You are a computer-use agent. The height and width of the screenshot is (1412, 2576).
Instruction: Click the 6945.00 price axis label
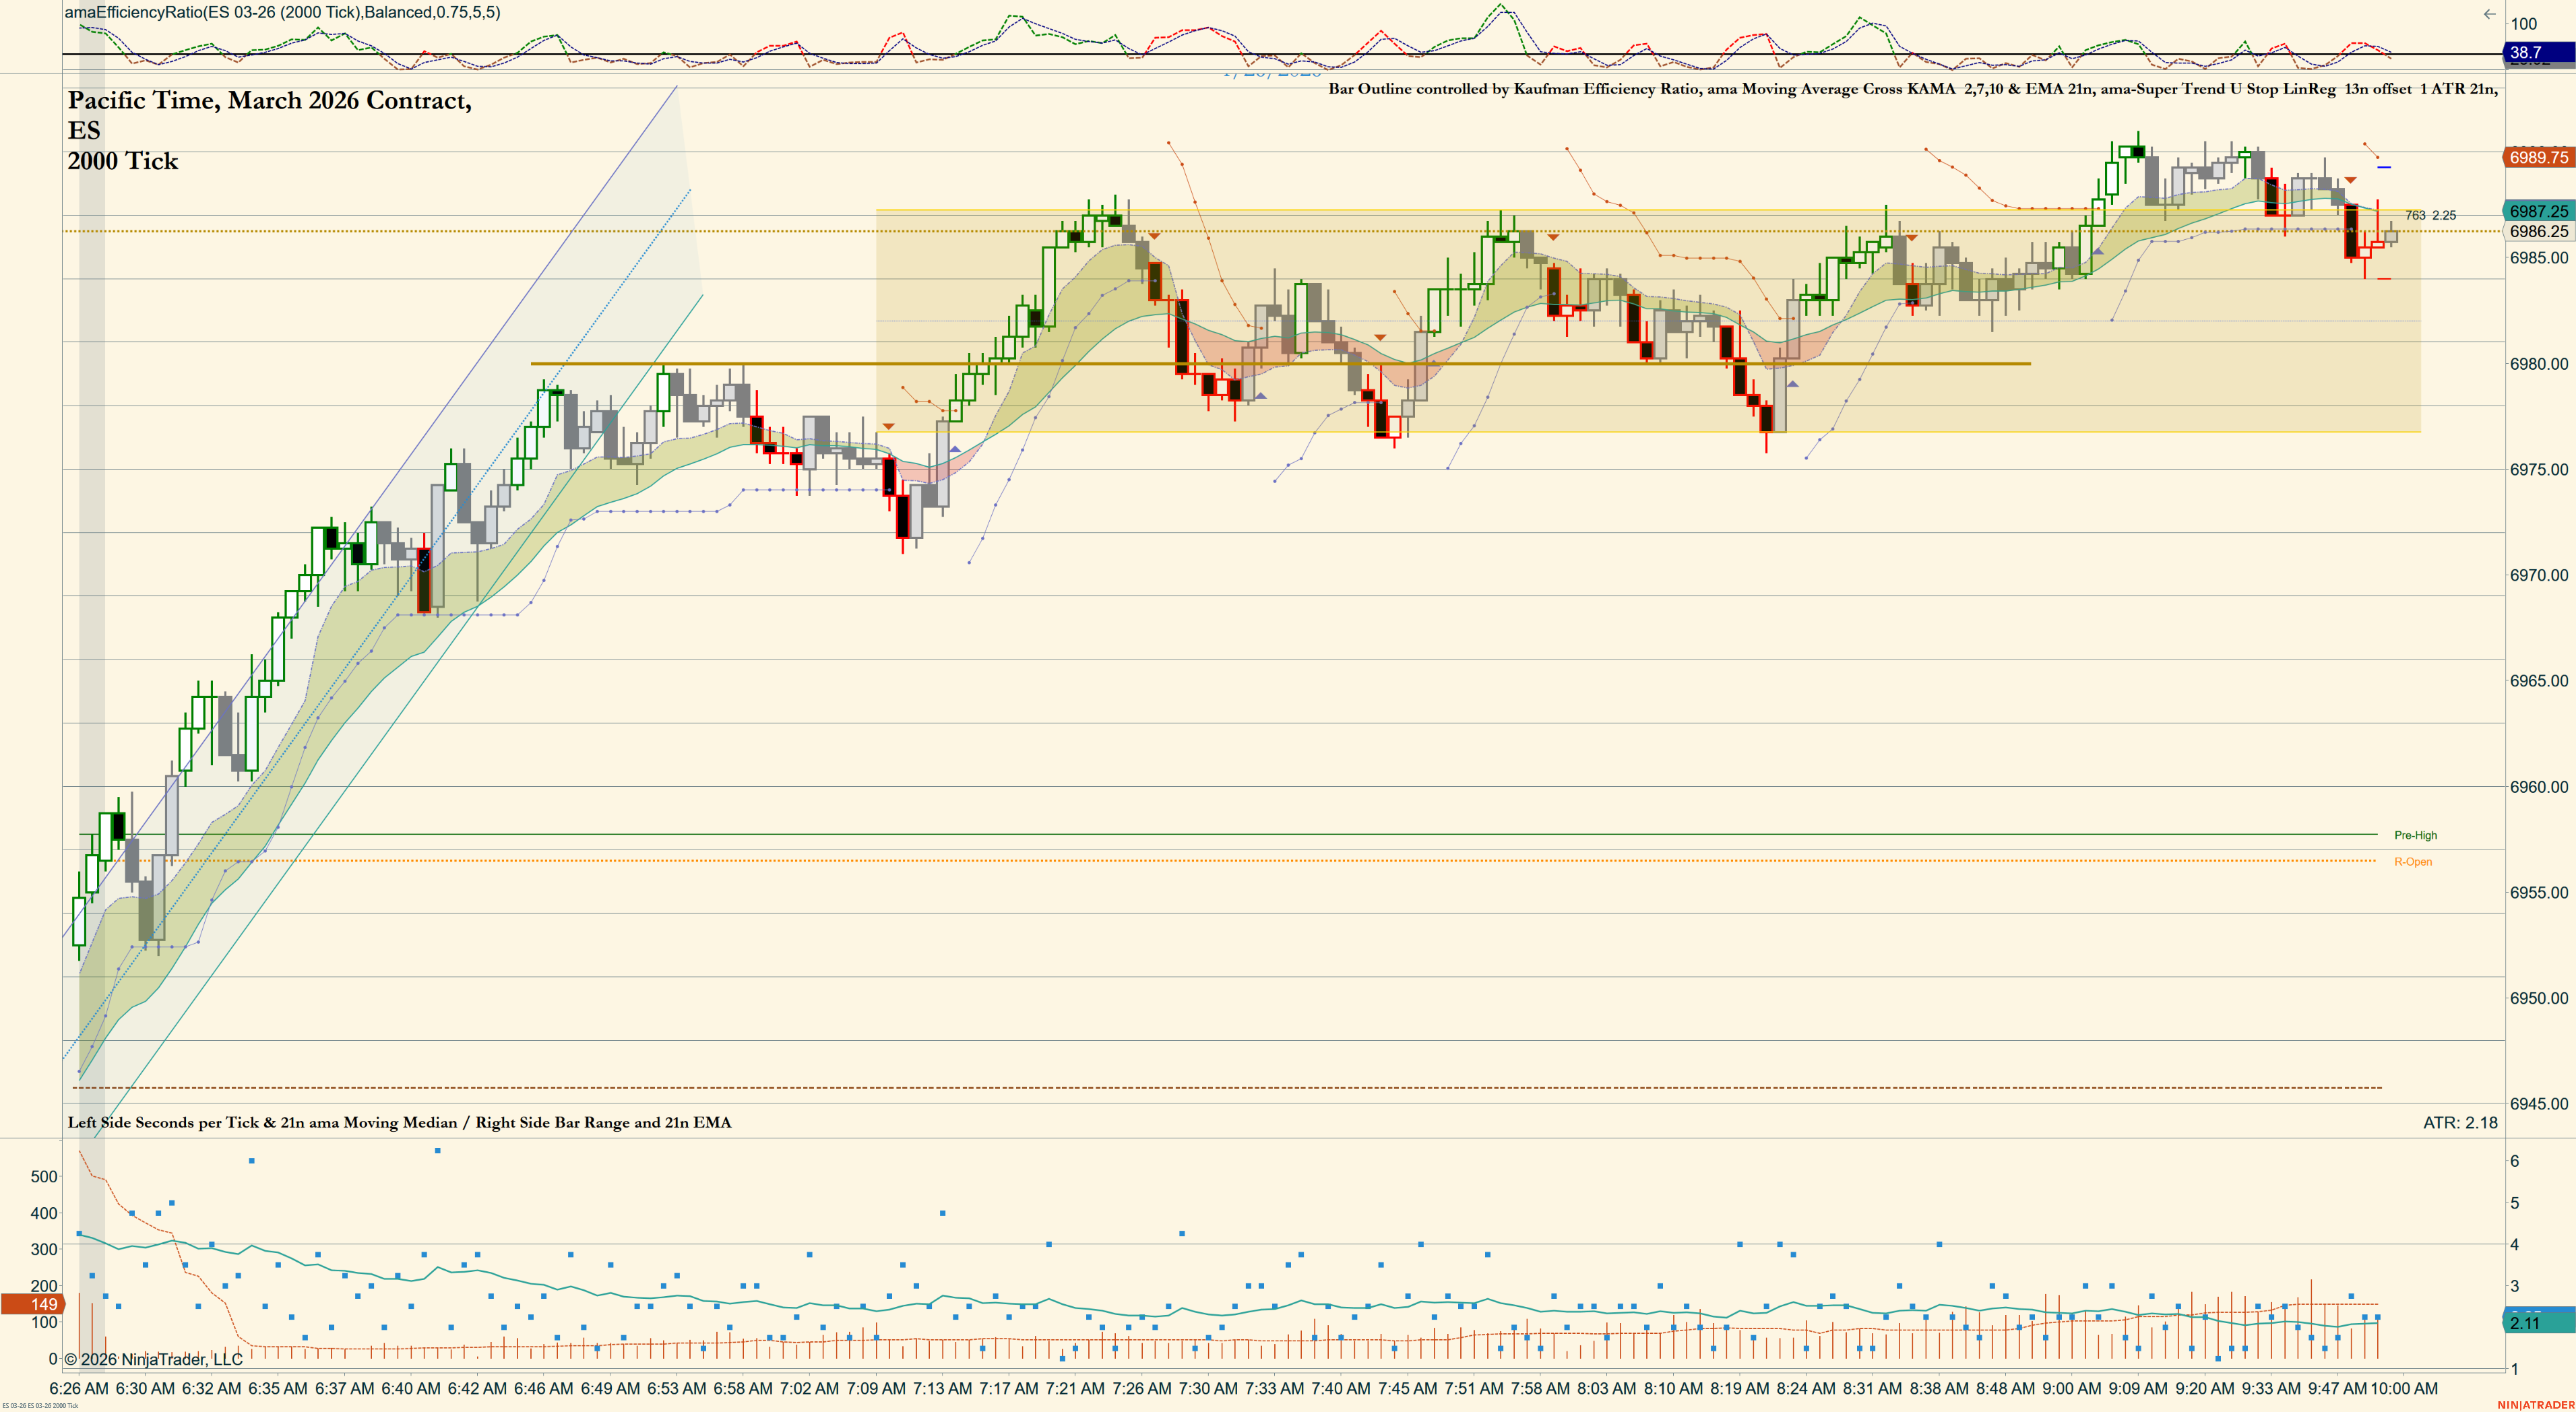(2539, 1104)
